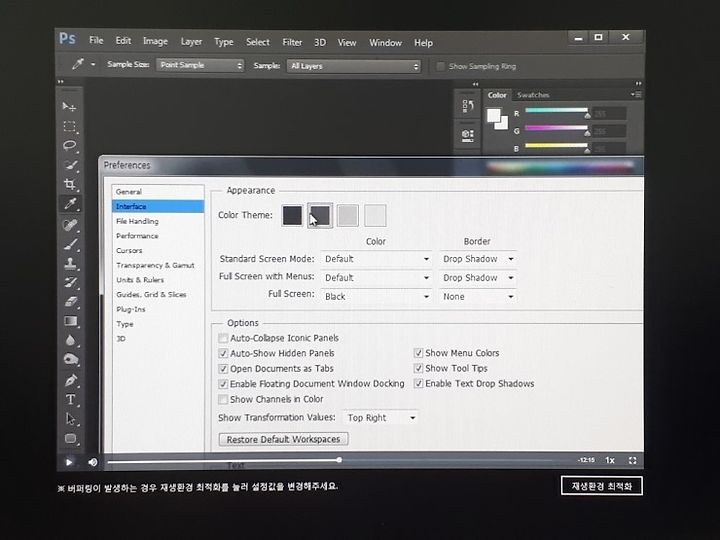The height and width of the screenshot is (540, 720).
Task: Toggle video player fullscreen
Action: click(632, 461)
